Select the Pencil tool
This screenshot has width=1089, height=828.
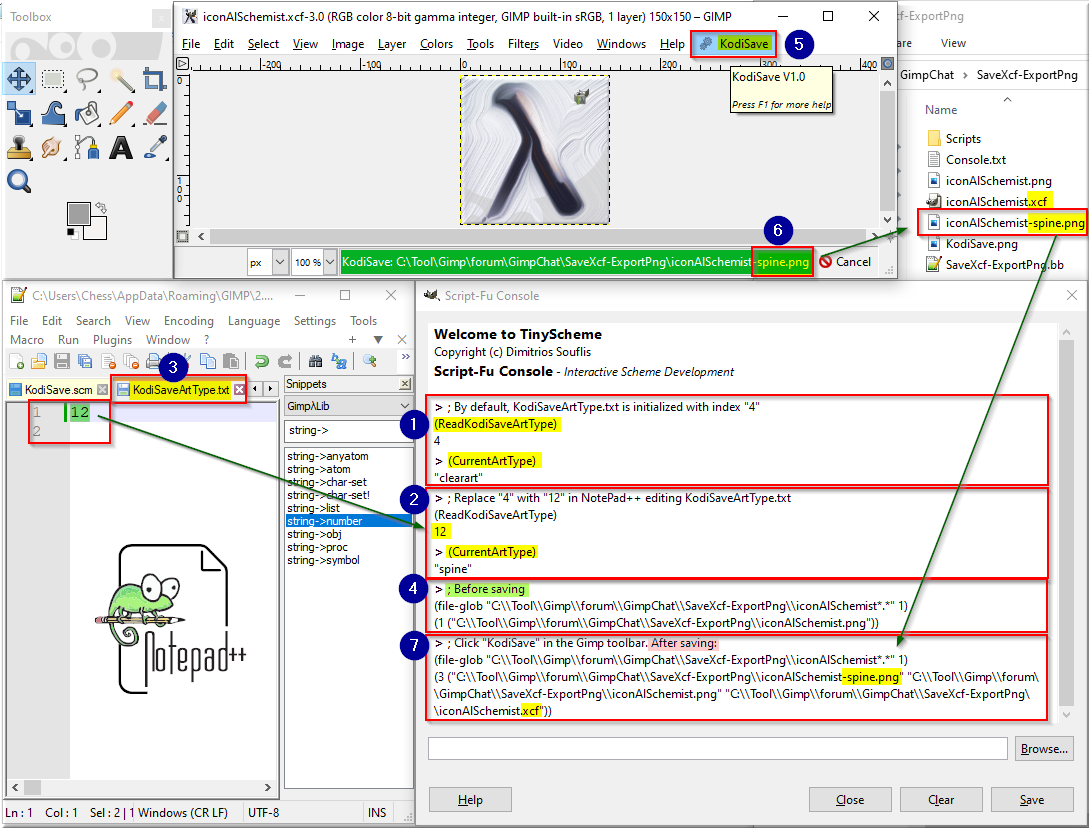122,113
